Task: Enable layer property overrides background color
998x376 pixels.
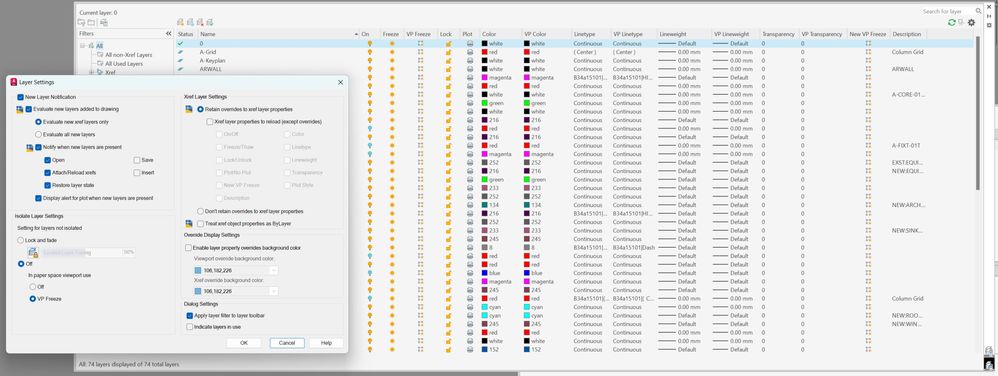Action: click(x=188, y=247)
